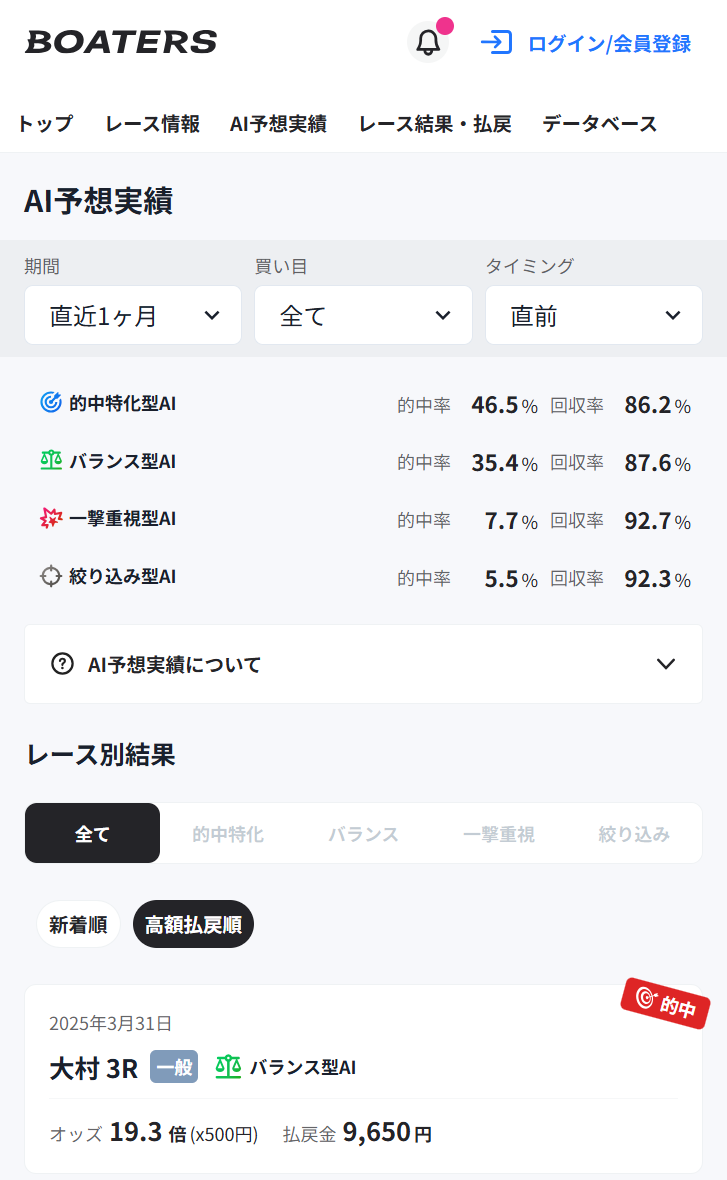Click the BOATERS logo
Image resolution: width=727 pixels, height=1180 pixels.
[x=121, y=42]
